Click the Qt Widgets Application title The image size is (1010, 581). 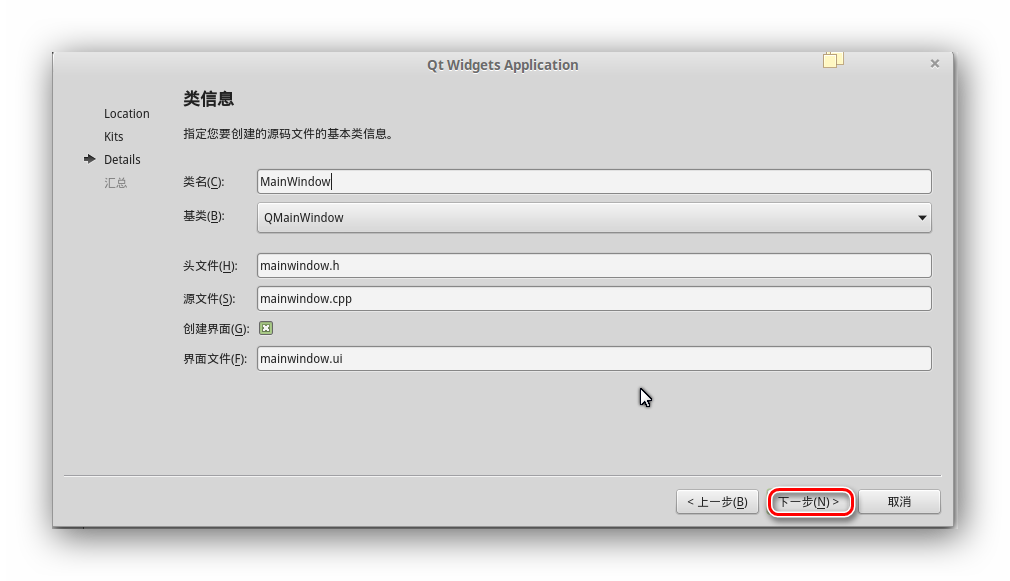click(x=502, y=65)
